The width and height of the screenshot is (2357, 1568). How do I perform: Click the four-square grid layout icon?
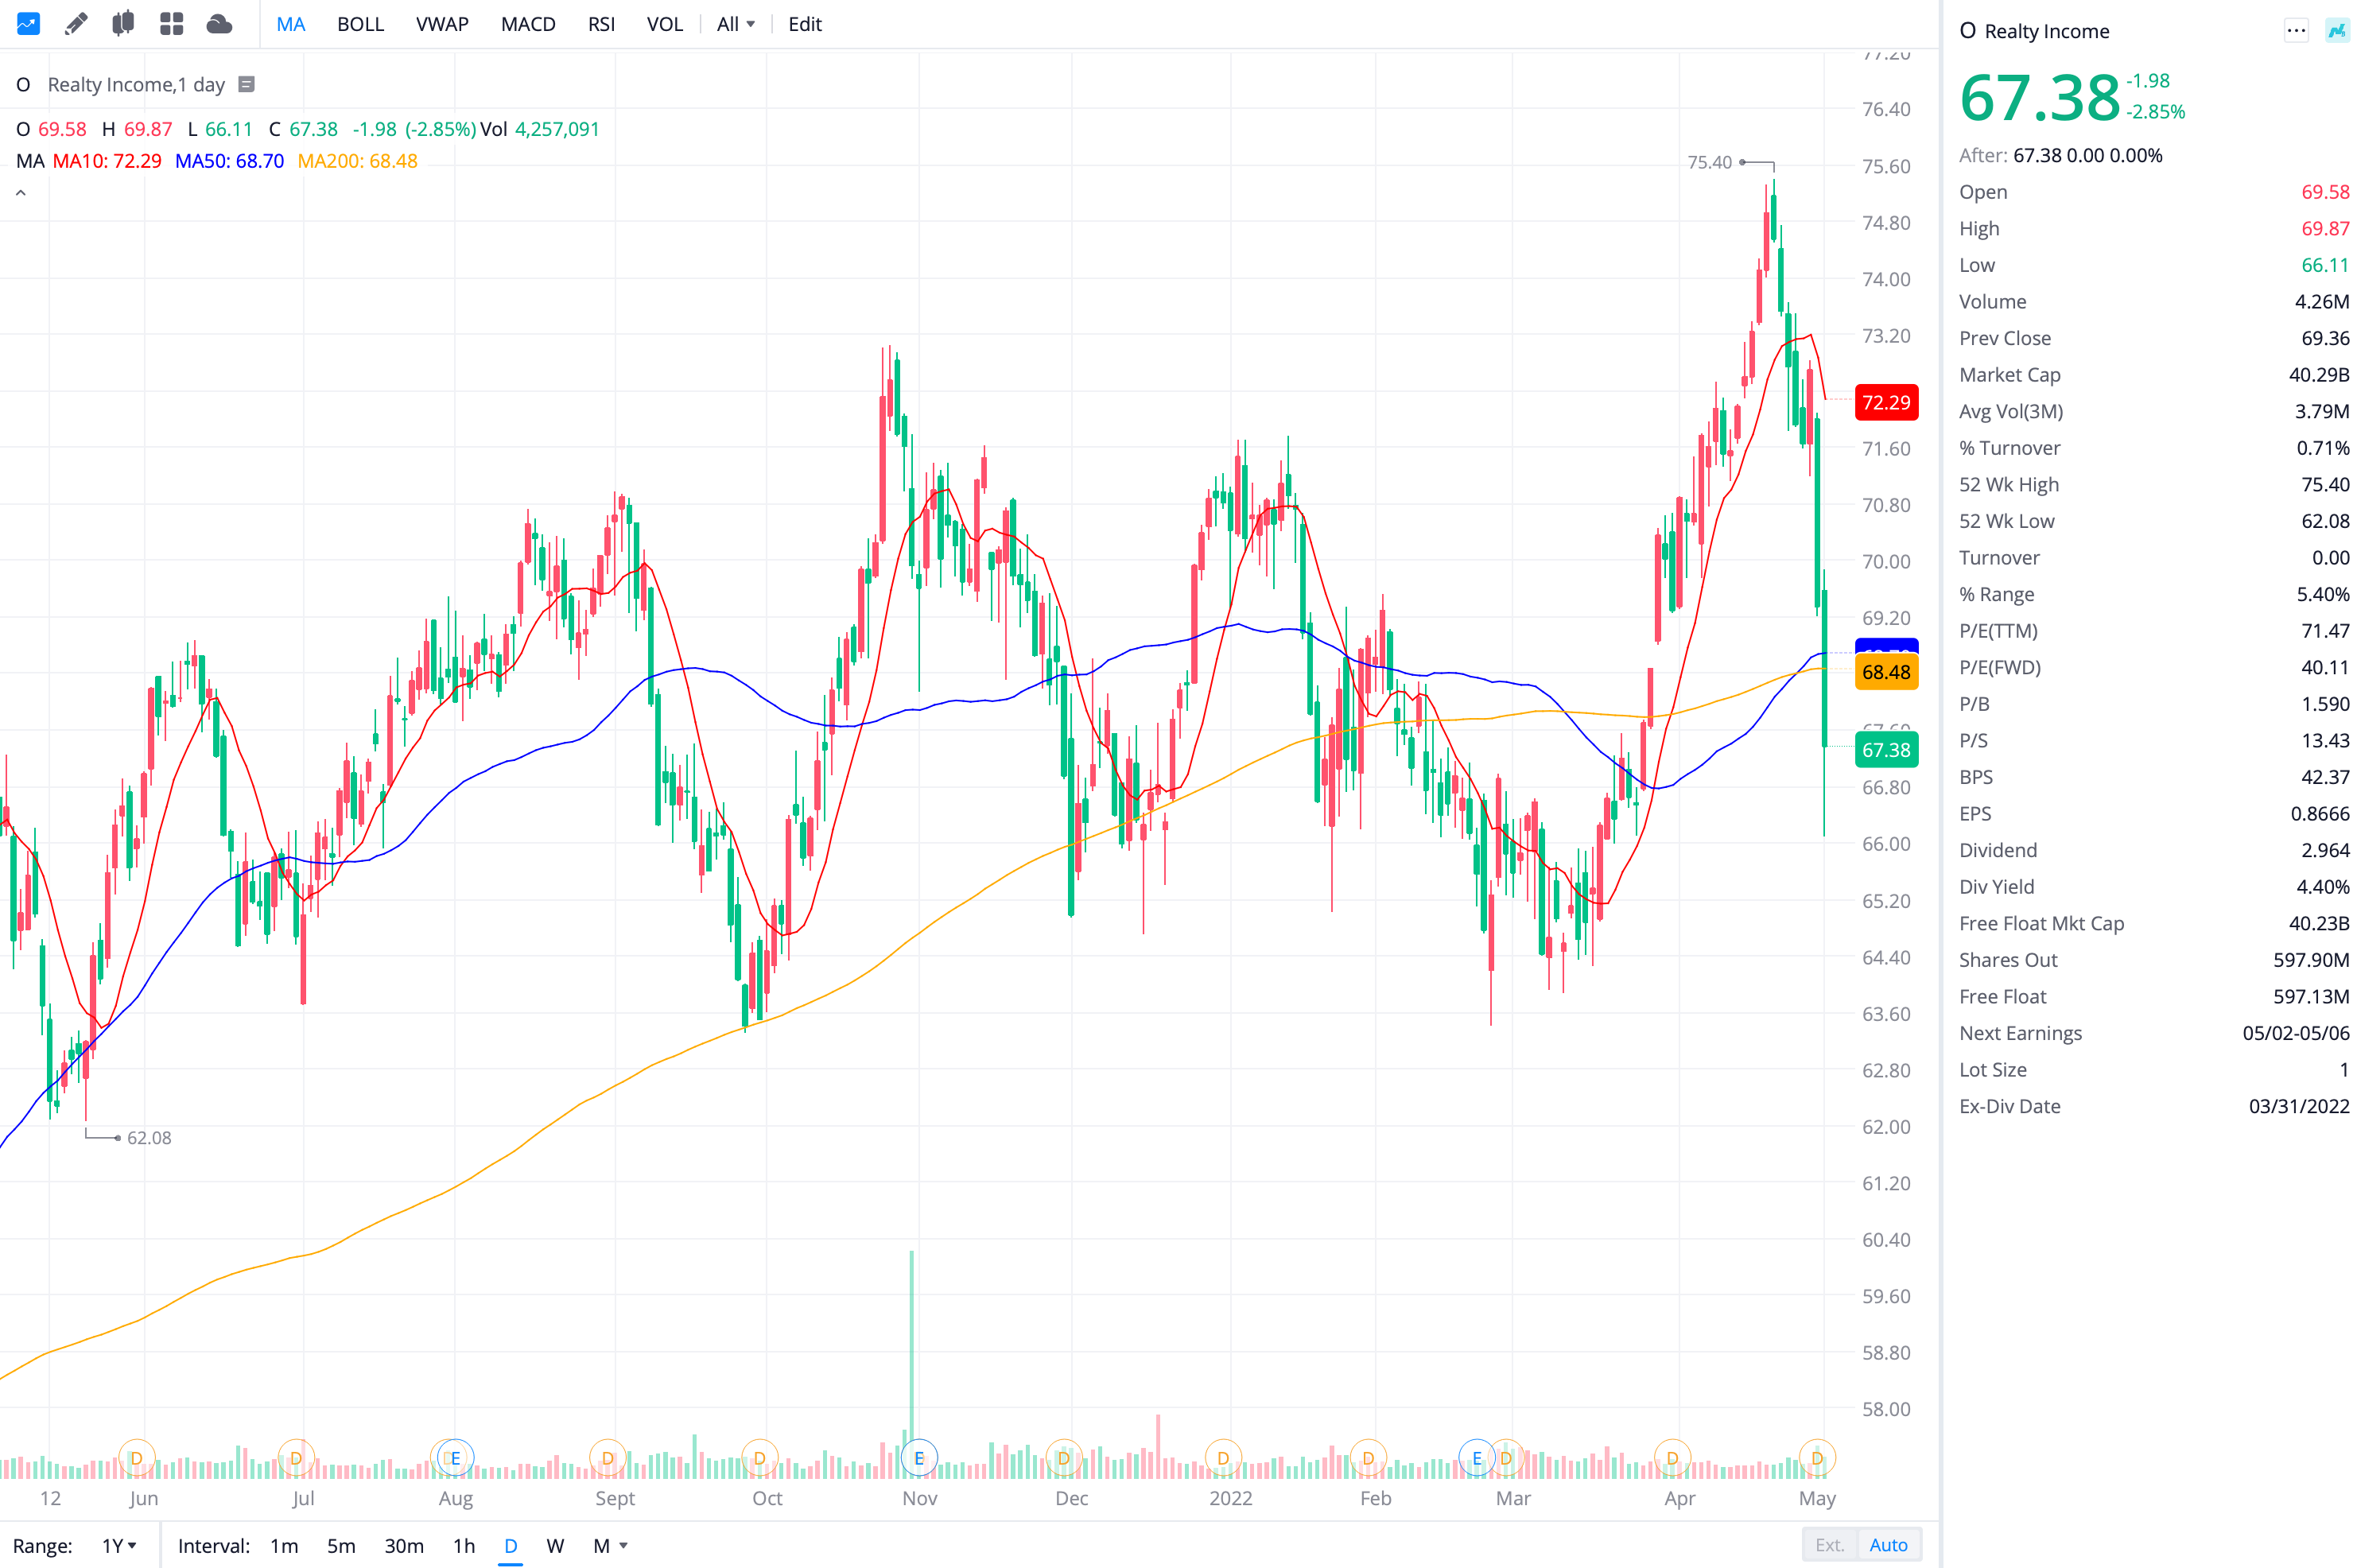tap(171, 24)
